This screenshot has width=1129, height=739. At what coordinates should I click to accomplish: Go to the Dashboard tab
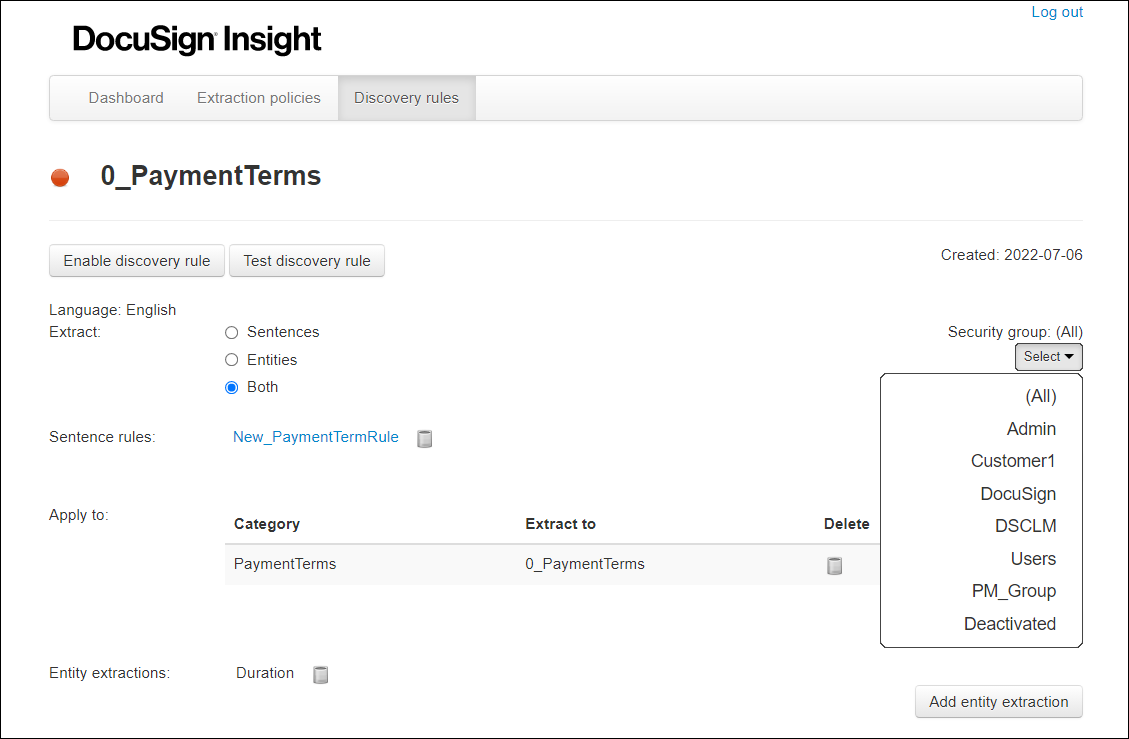click(126, 98)
